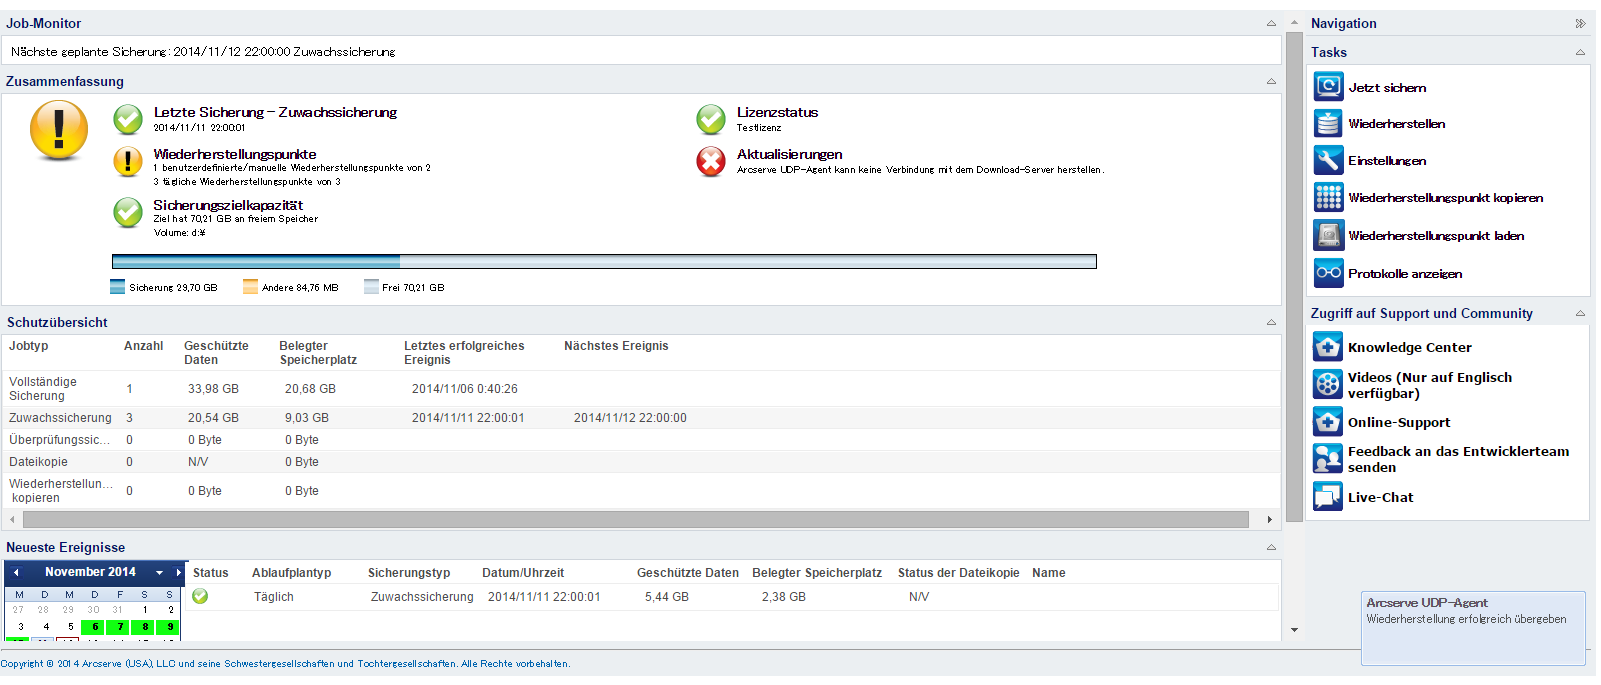Open the Wiederherstellen restore icon
Screen dimensions: 1601x685
[1328, 123]
